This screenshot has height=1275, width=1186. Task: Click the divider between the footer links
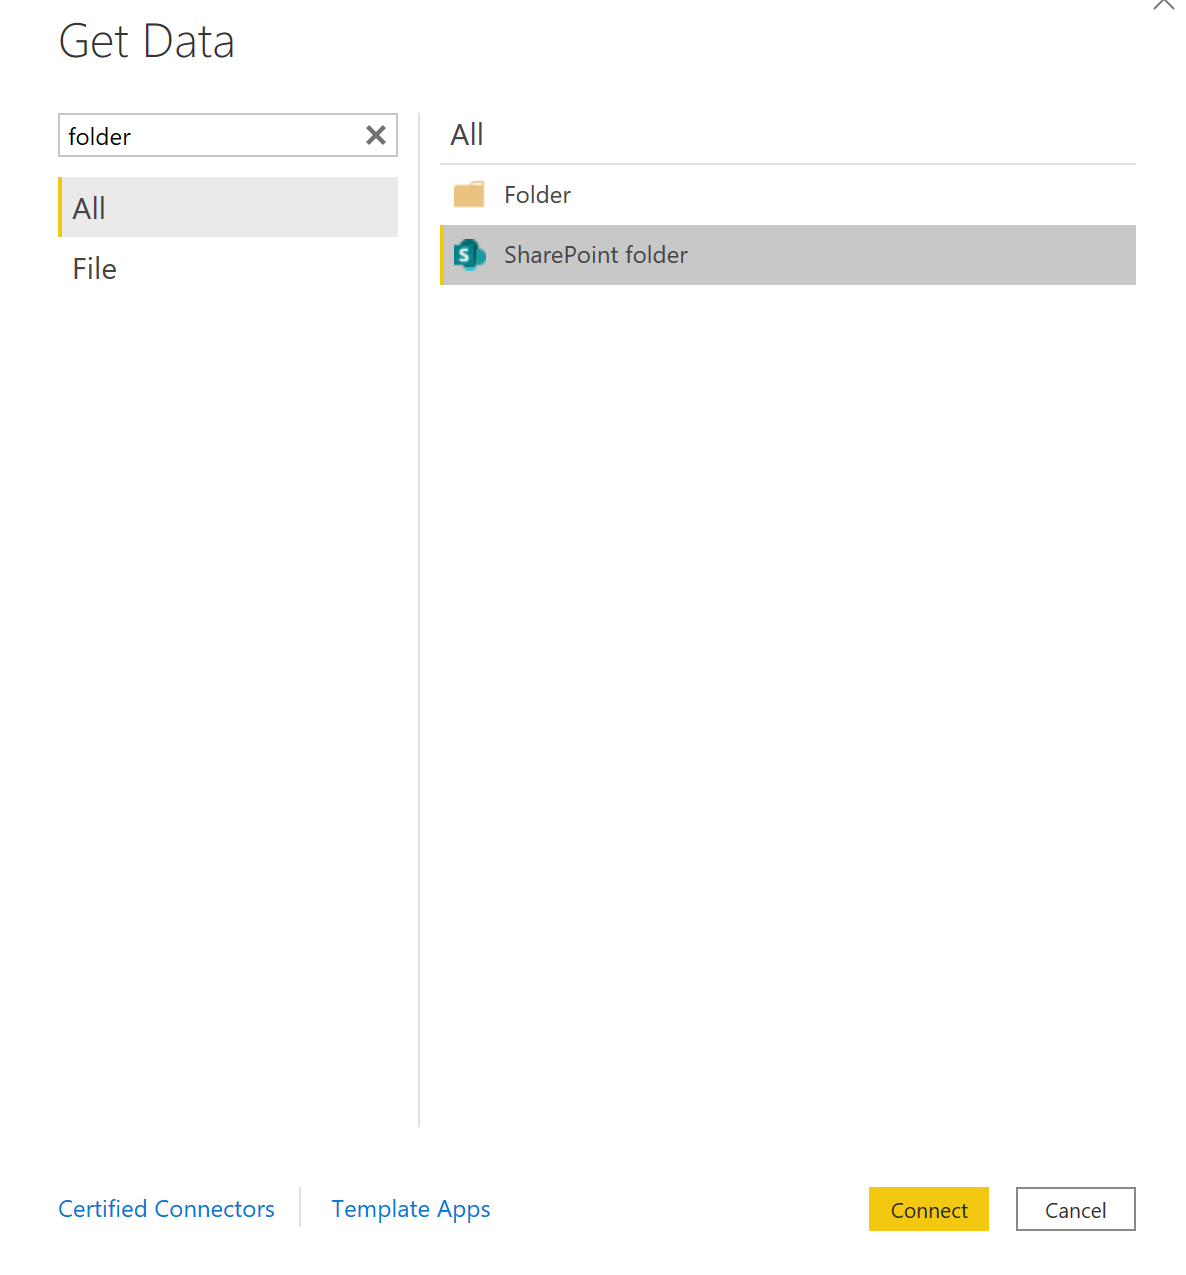pos(300,1208)
